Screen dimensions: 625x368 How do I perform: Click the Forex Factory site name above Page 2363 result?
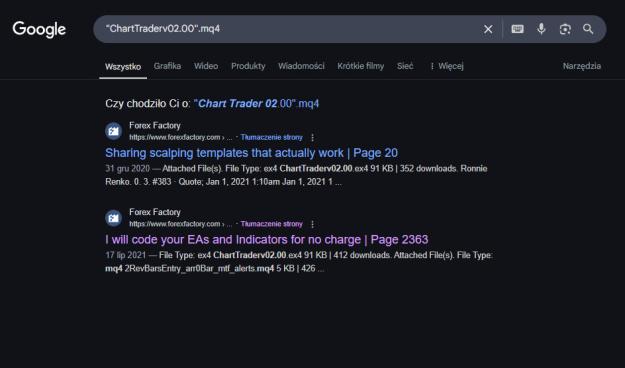[x=155, y=212]
